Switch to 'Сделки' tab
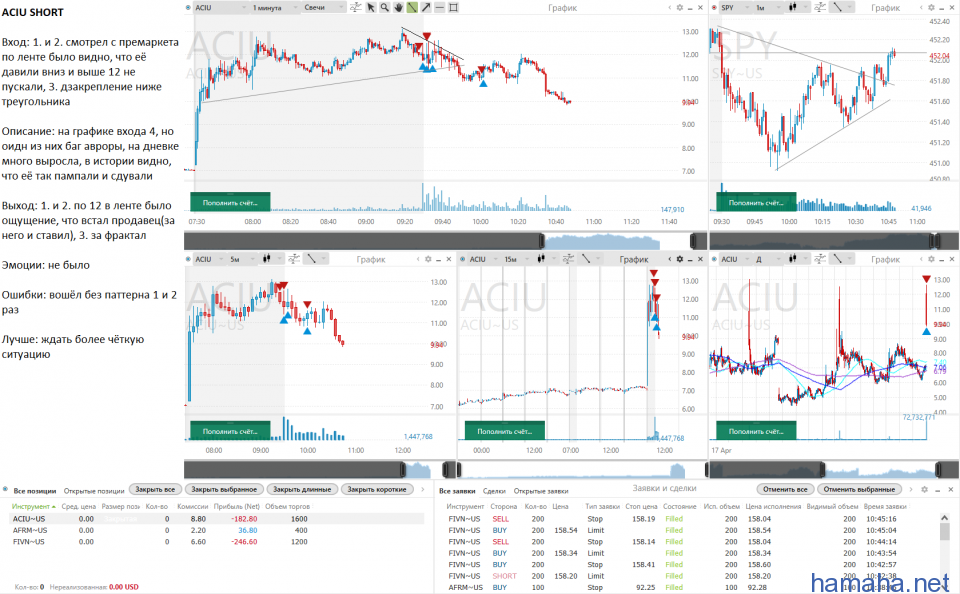The height and width of the screenshot is (594, 960). [x=494, y=491]
